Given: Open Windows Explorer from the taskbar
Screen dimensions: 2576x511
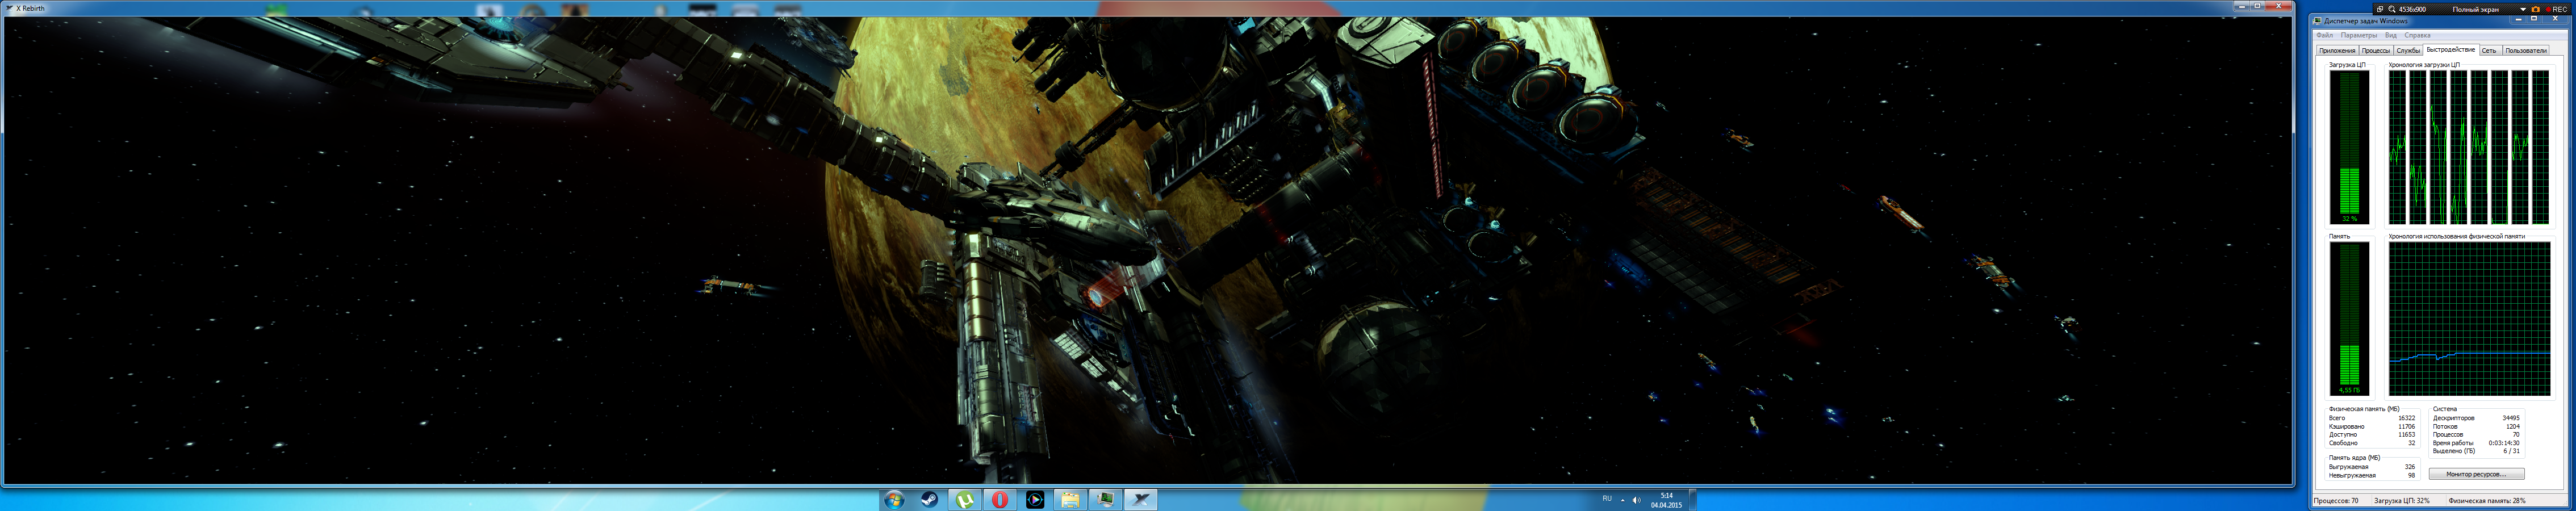Looking at the screenshot, I should (x=1070, y=499).
